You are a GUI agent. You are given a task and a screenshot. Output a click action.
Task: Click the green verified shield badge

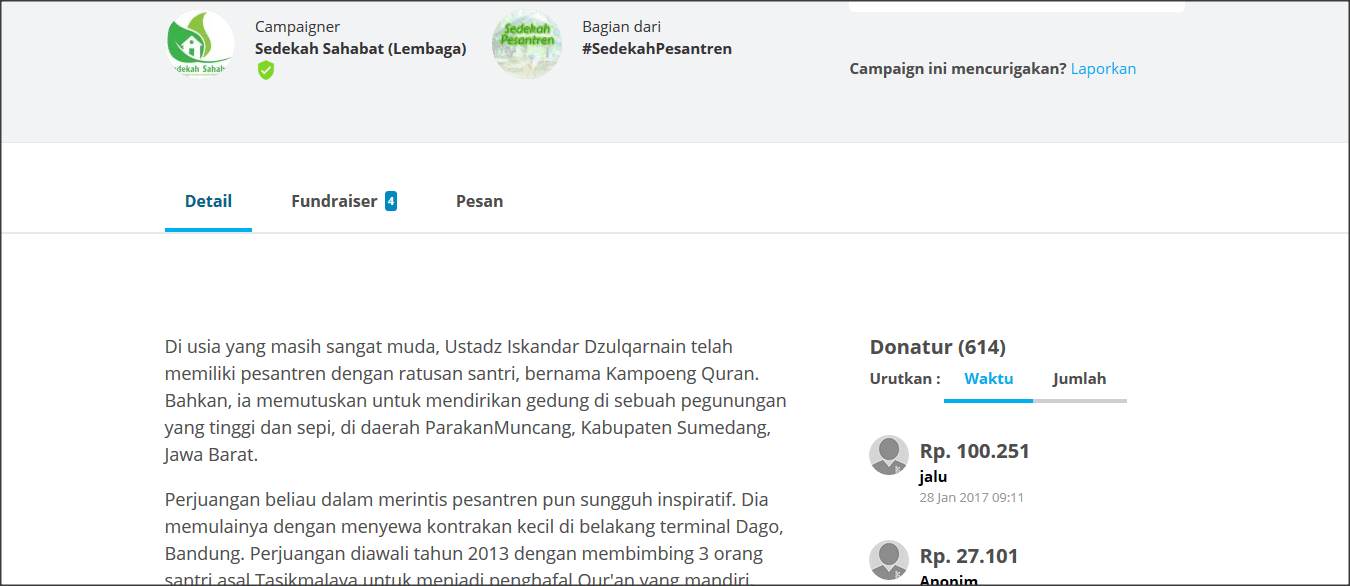(265, 70)
